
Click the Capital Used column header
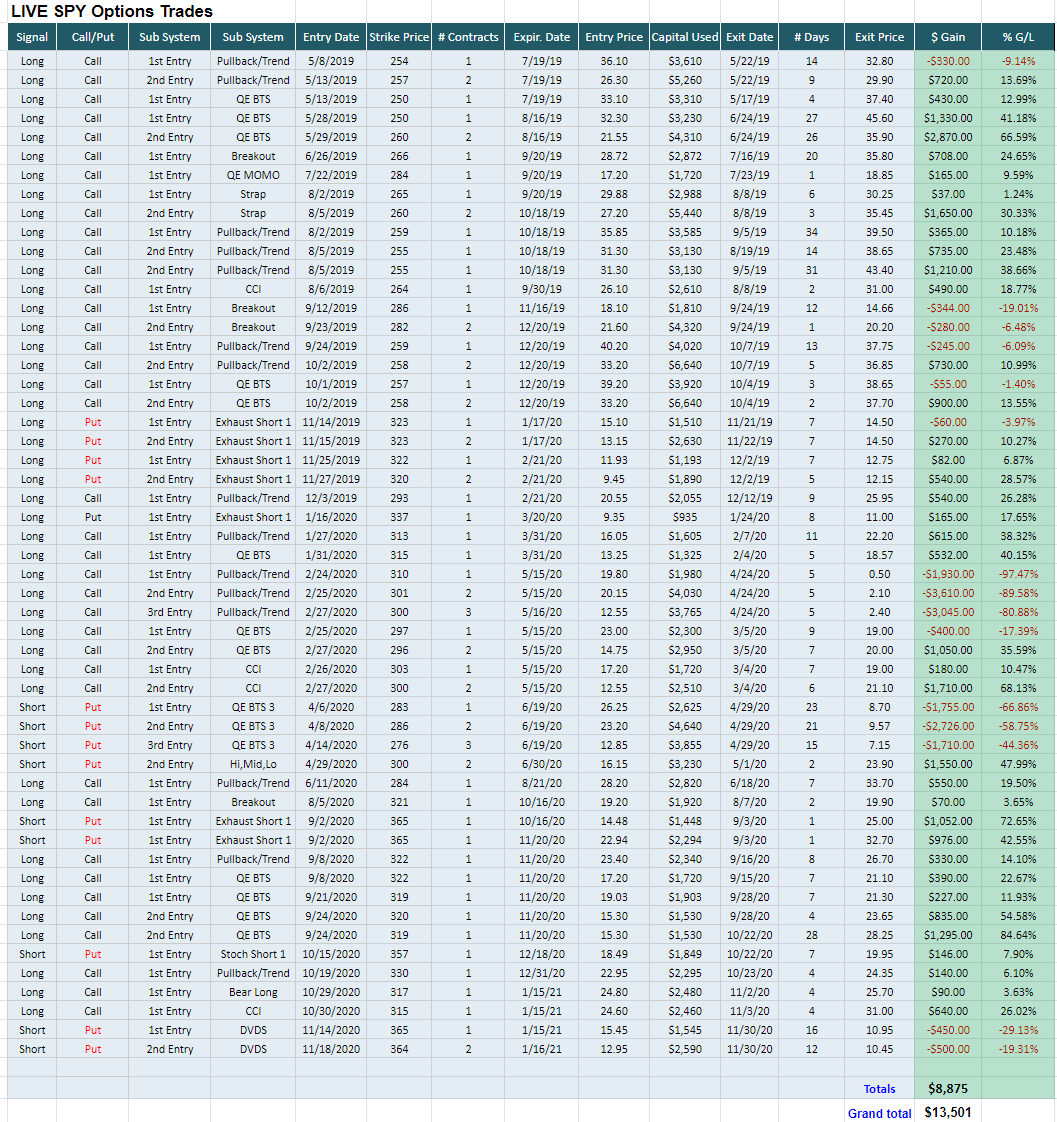click(x=685, y=37)
